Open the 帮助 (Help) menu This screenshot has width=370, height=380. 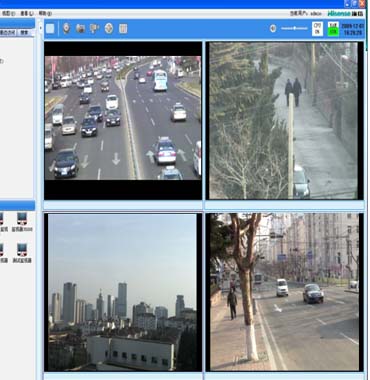point(45,14)
